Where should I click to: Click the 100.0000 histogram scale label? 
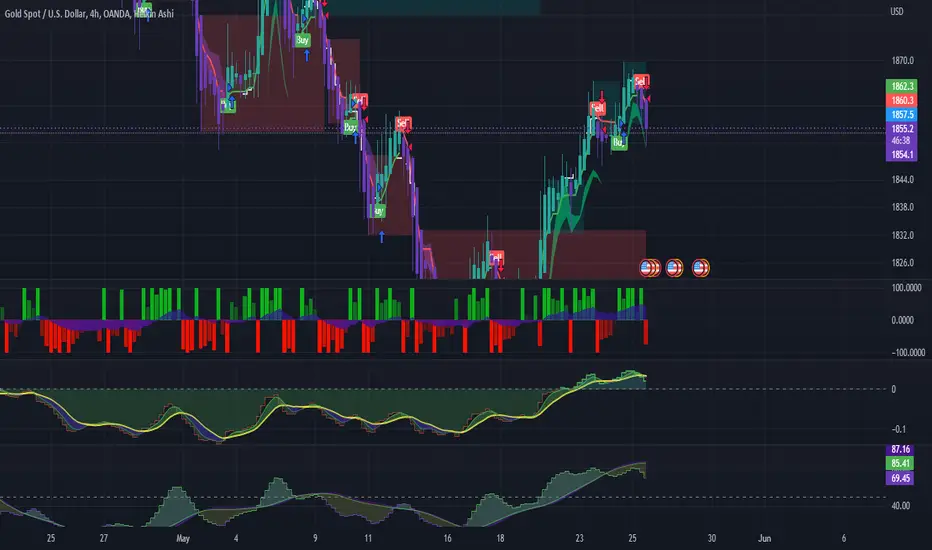906,288
